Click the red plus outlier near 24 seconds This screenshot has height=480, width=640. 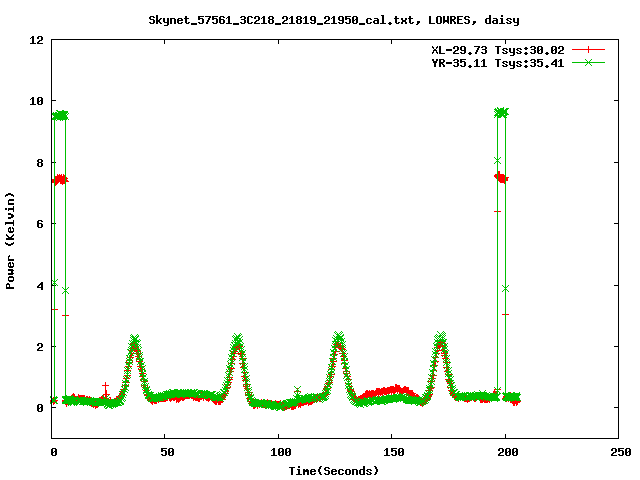105,386
